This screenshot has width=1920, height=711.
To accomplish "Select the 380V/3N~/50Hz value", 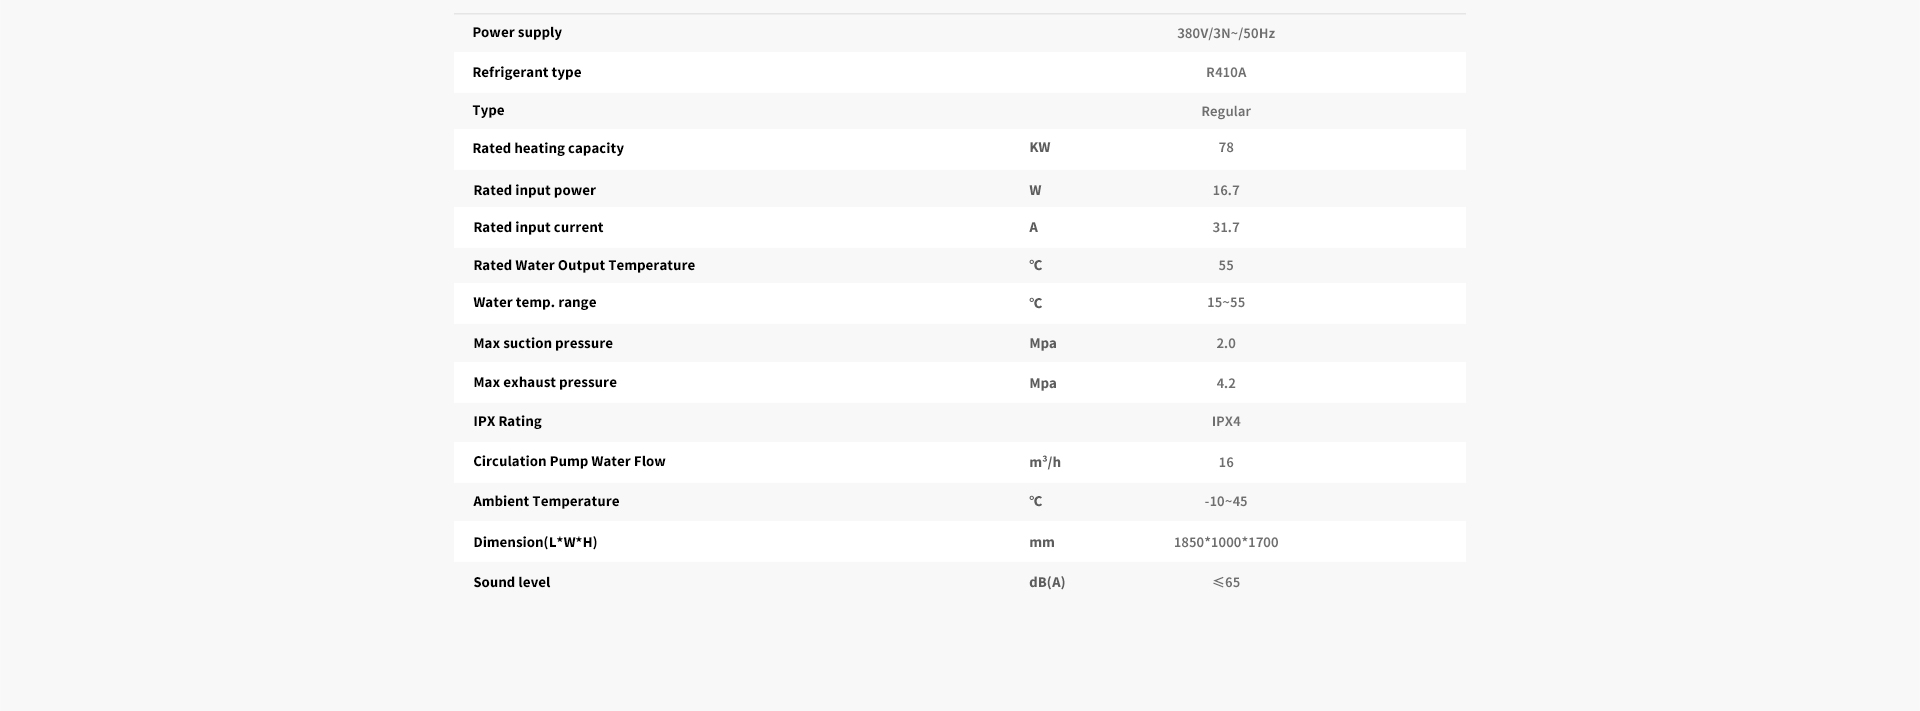I will pos(1226,33).
